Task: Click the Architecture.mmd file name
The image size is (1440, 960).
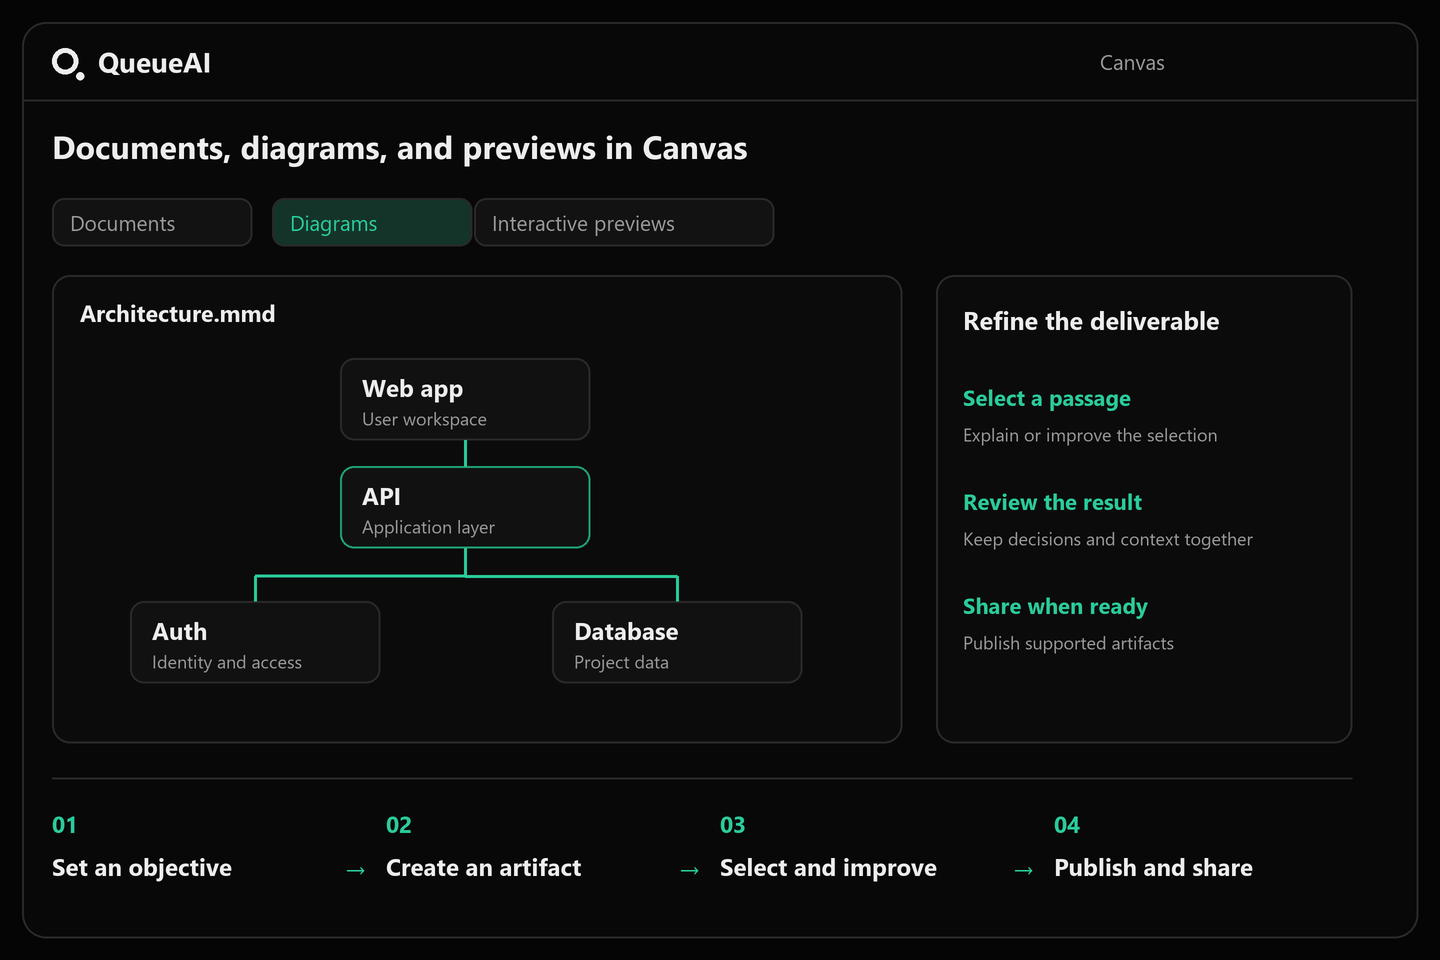Action: 178,314
